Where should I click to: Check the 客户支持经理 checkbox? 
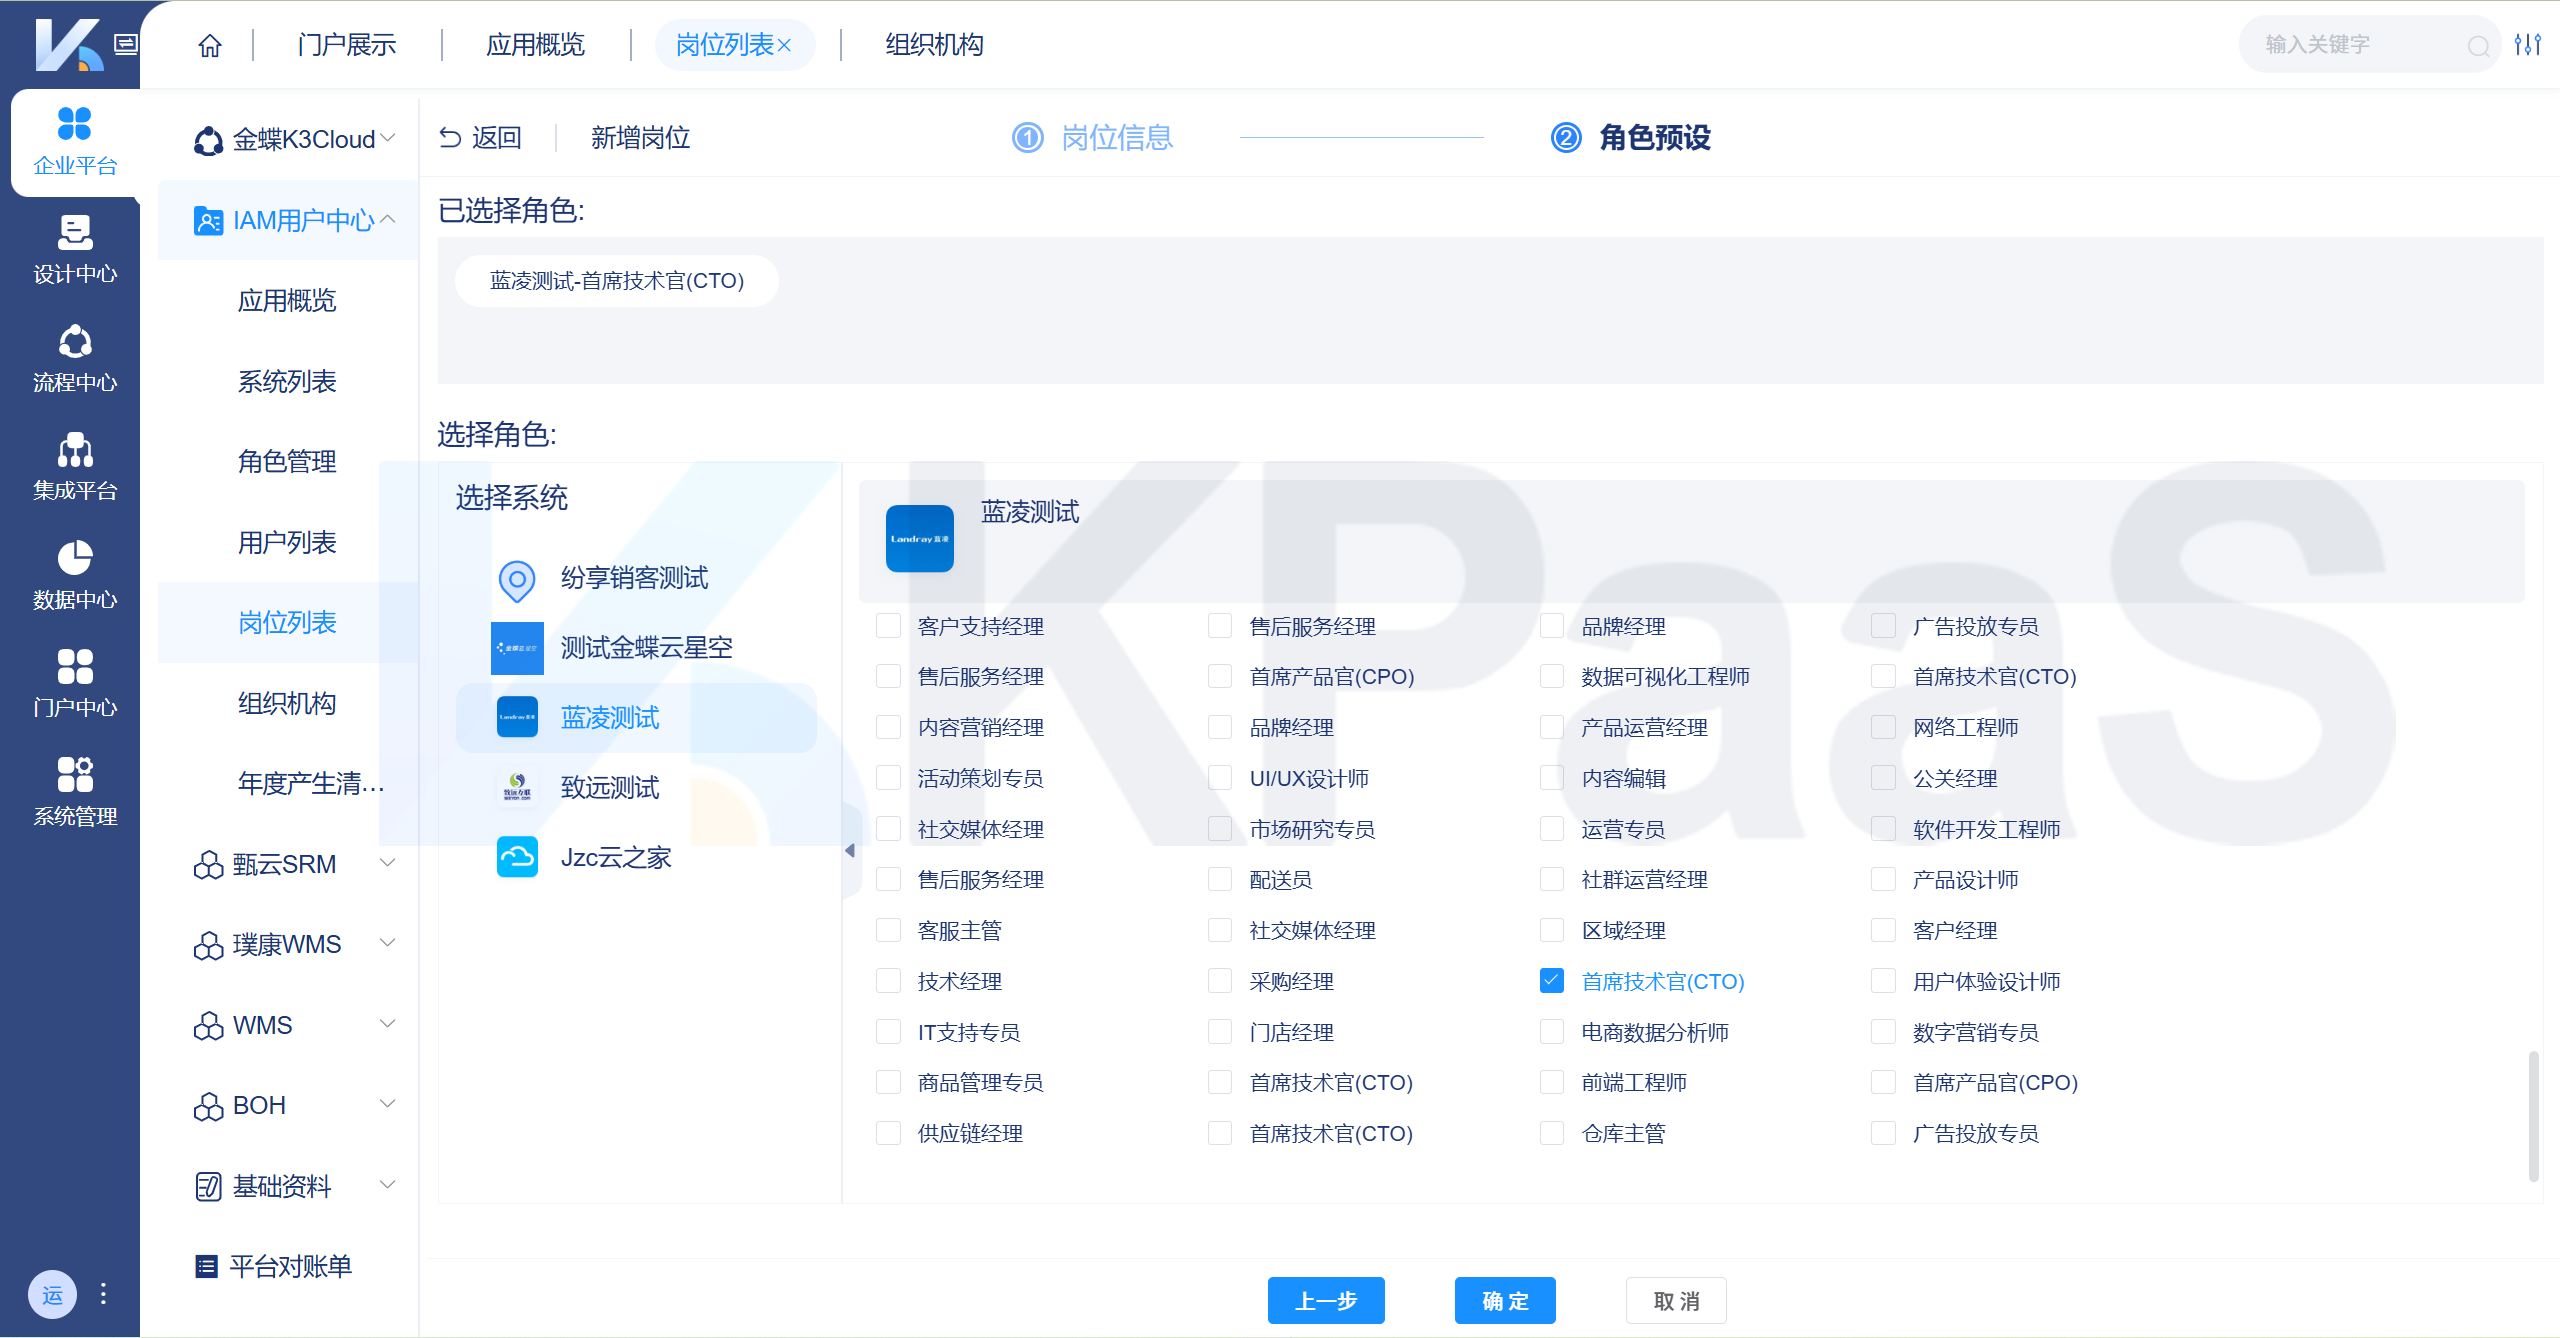point(888,626)
